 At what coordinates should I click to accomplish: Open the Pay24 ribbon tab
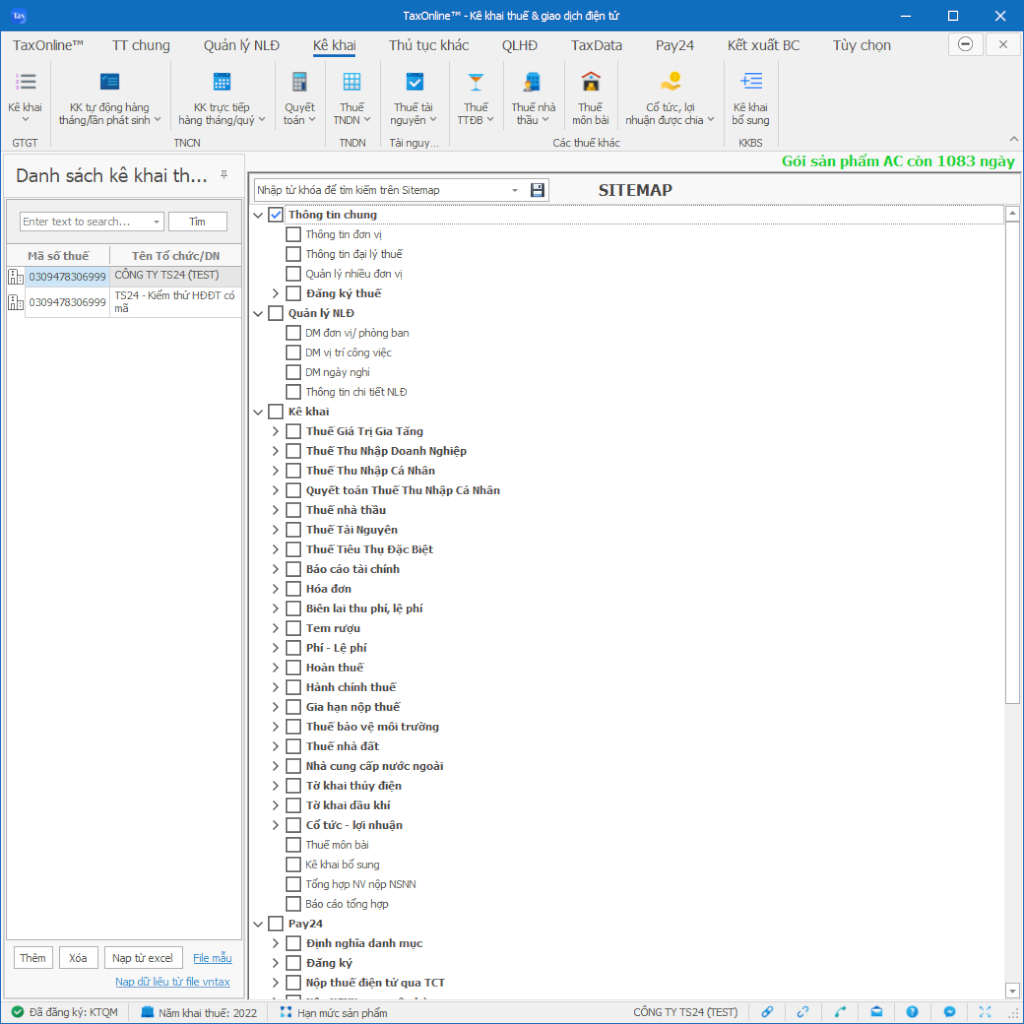click(x=674, y=45)
